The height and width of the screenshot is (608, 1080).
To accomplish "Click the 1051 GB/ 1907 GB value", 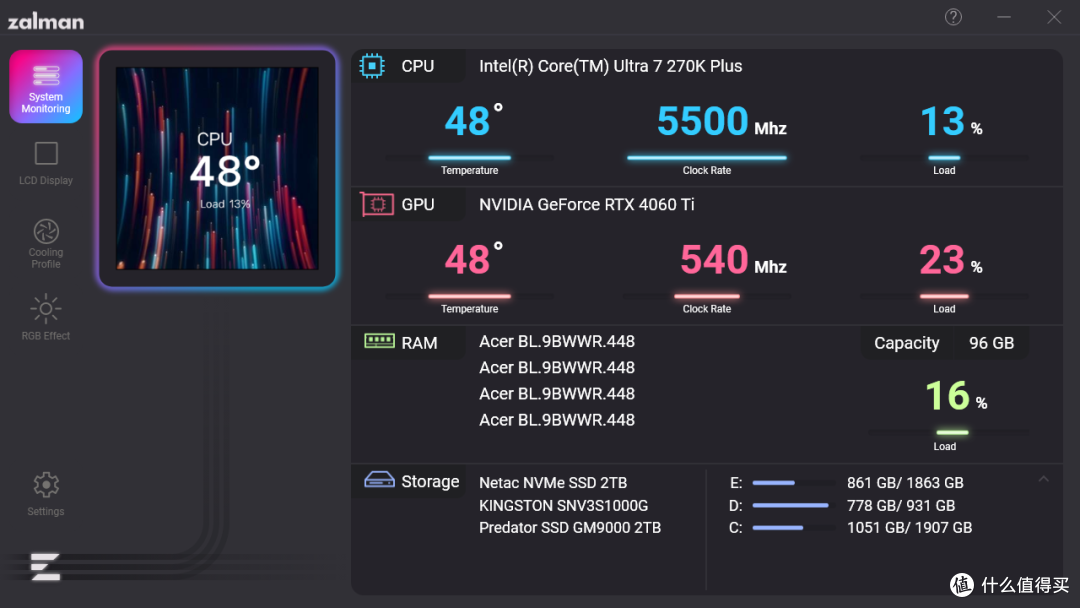I will [x=909, y=527].
